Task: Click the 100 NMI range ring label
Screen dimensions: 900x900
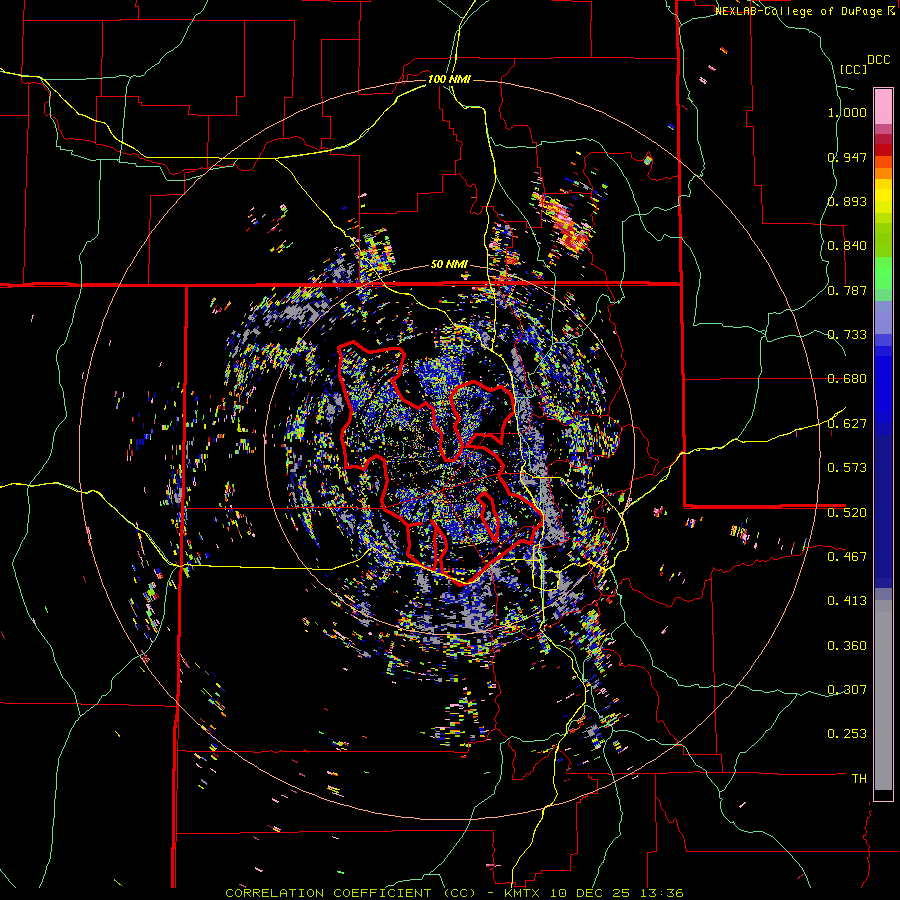Action: 449,79
